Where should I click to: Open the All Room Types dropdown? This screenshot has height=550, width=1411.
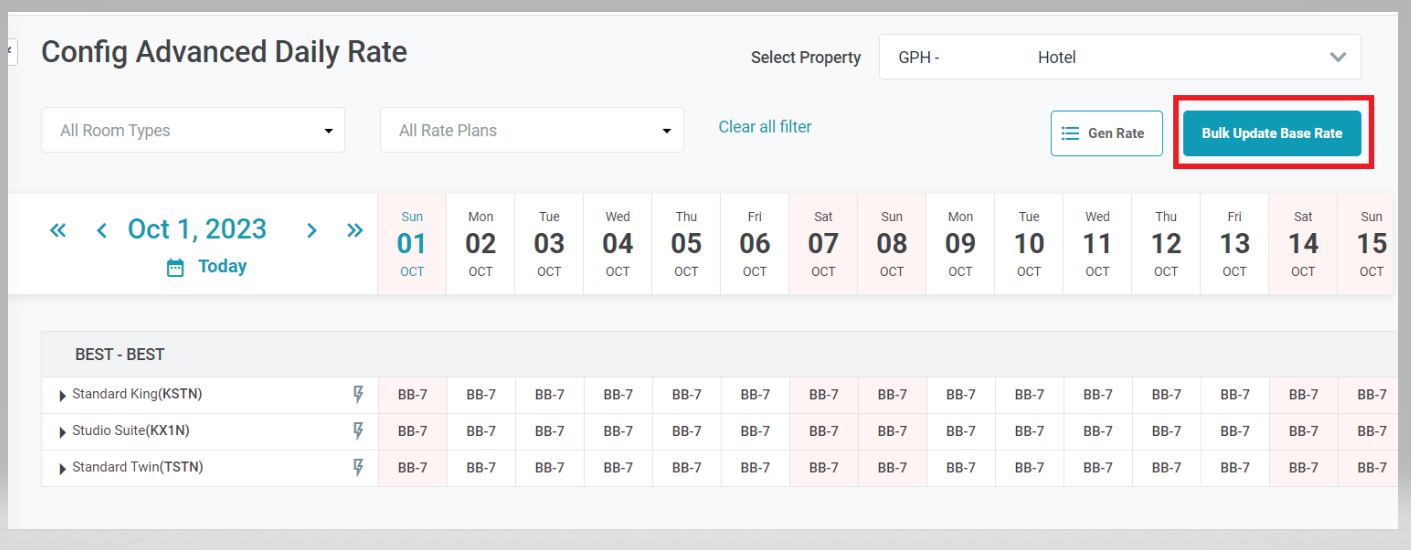point(193,130)
